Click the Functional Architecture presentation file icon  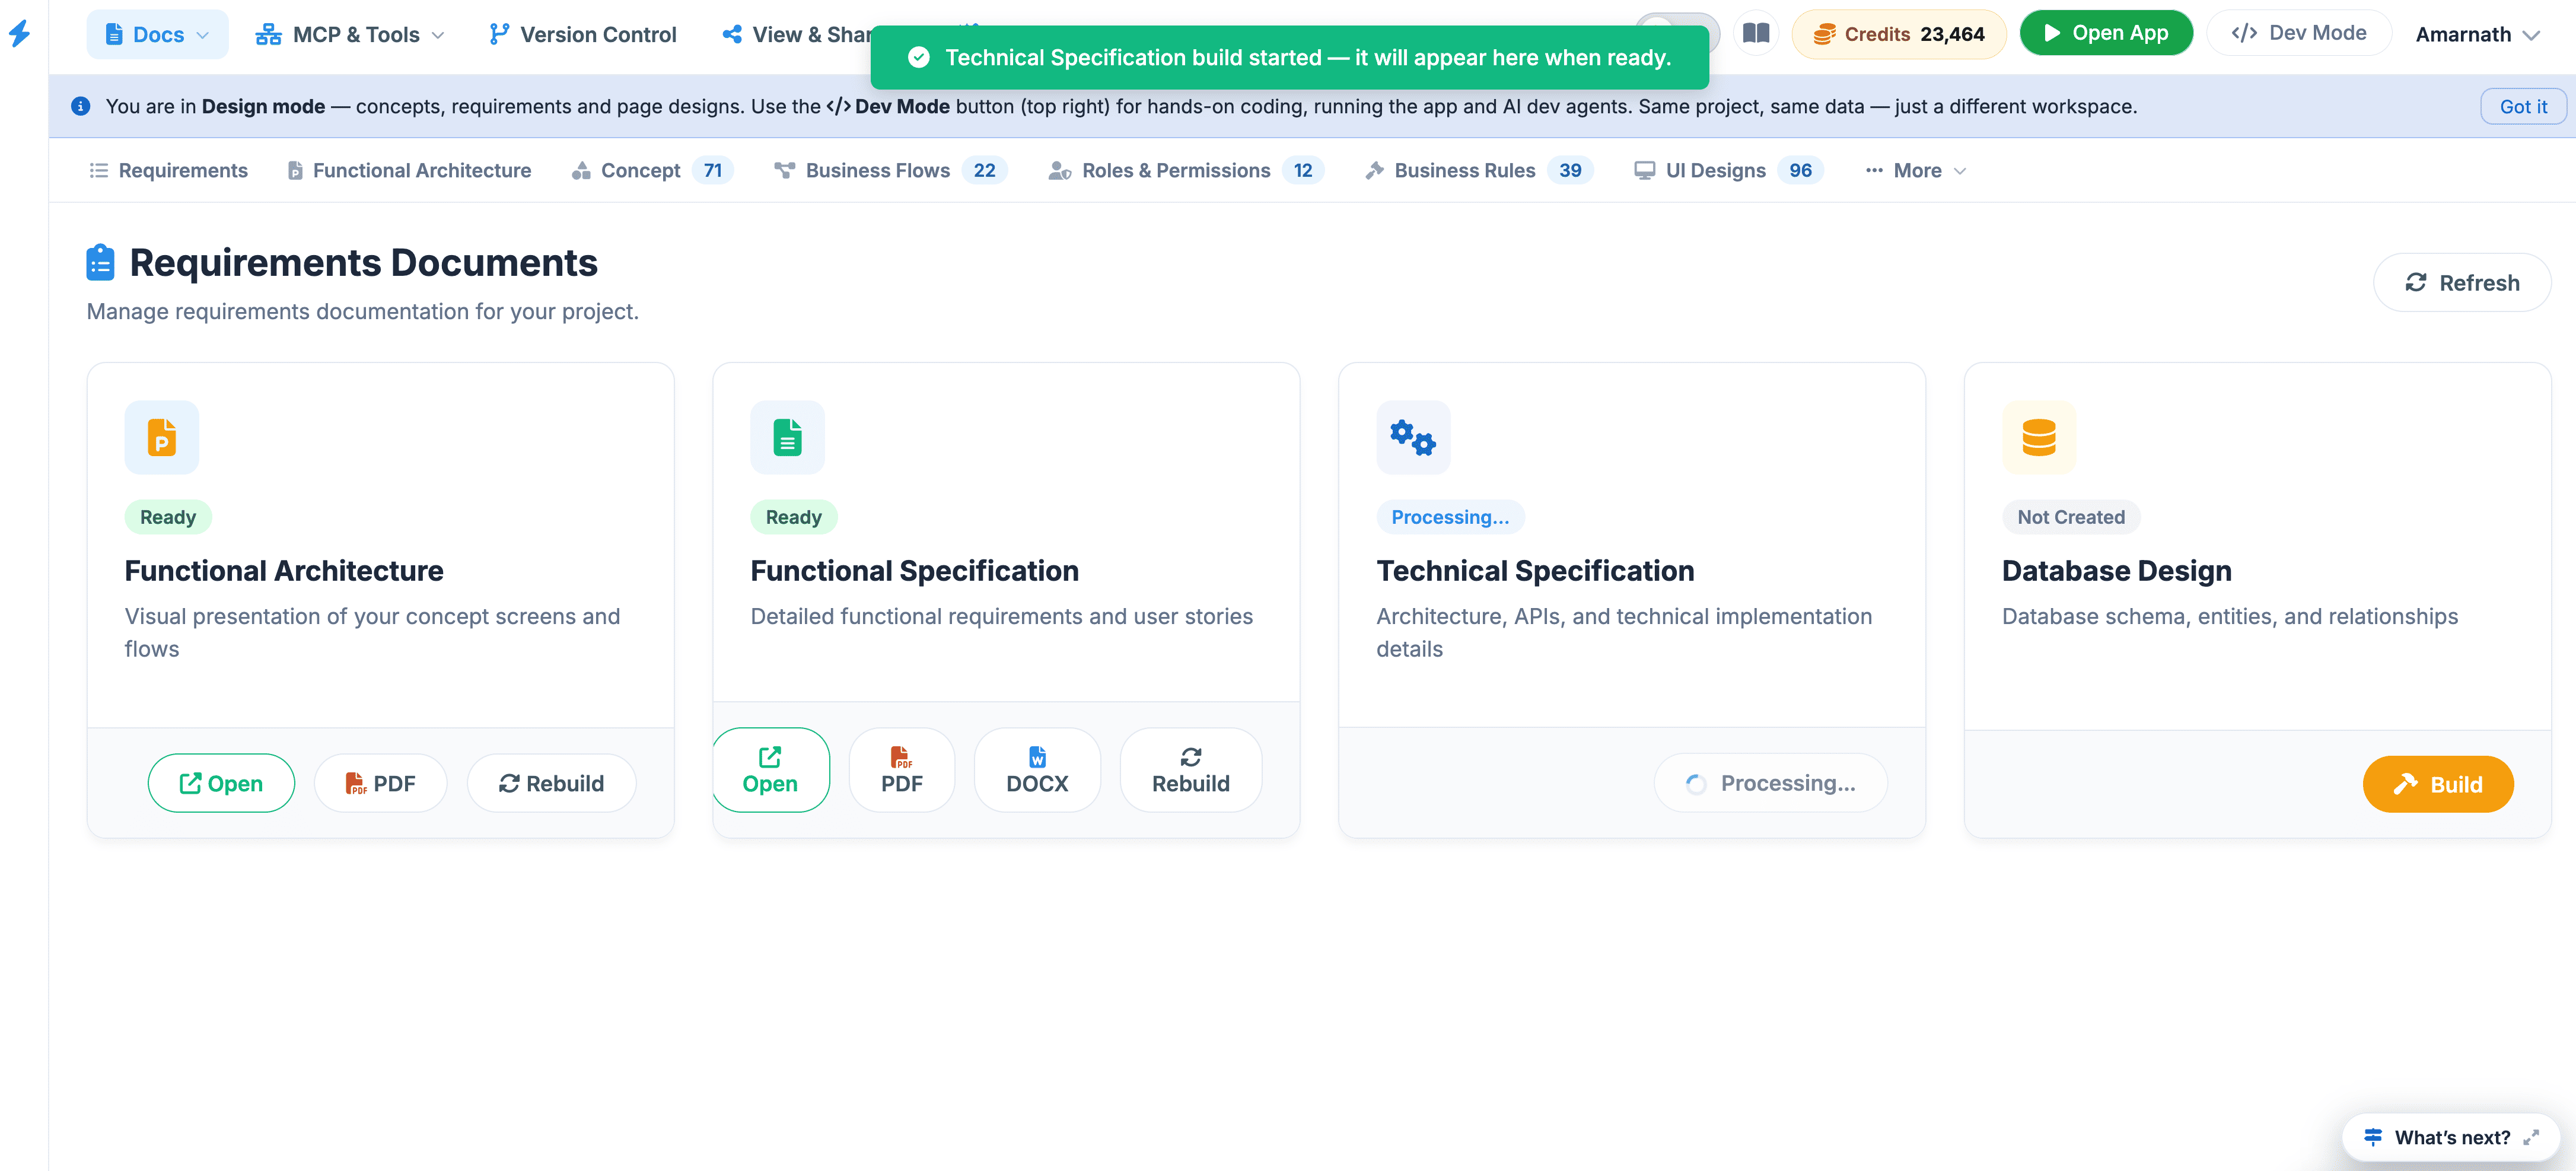(x=162, y=437)
